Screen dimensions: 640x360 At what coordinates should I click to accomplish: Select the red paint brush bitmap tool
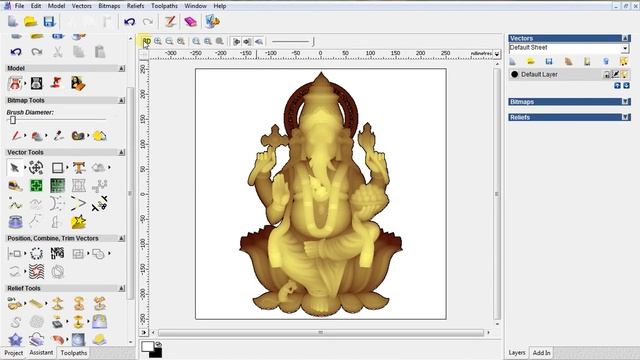pos(16,136)
